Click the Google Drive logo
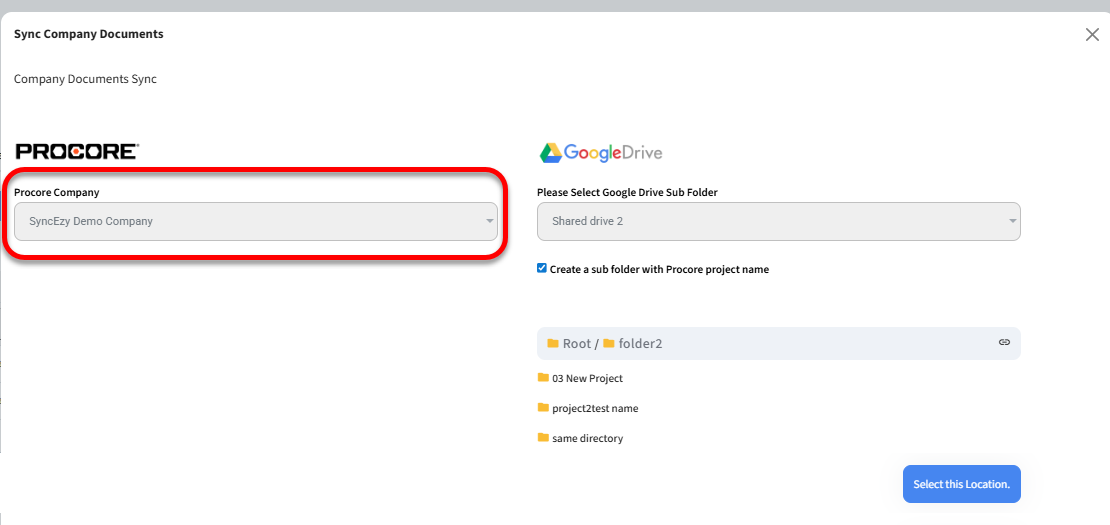 601,153
